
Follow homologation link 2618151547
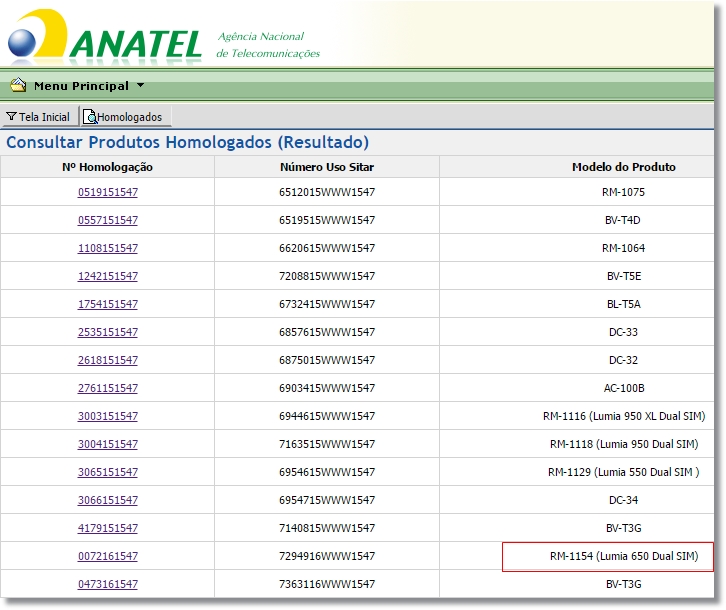(x=108, y=360)
